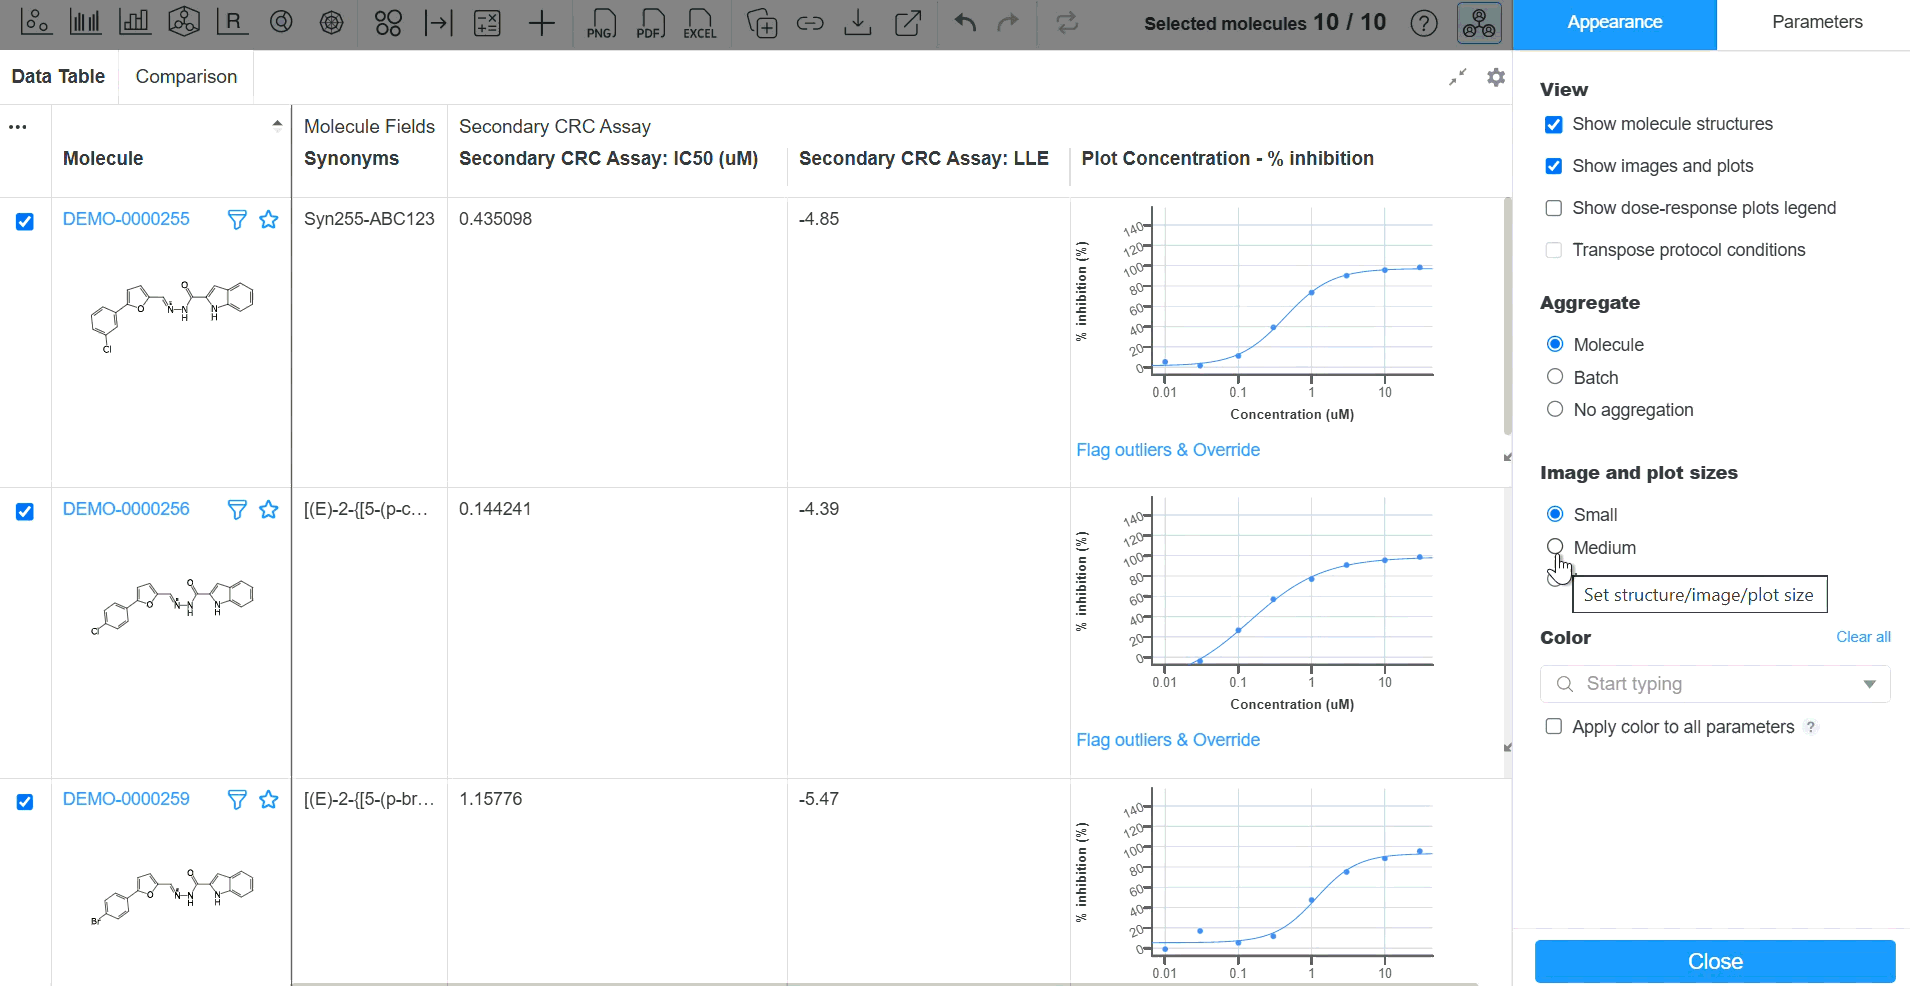
Task: Export the table as PNG
Action: pos(601,23)
